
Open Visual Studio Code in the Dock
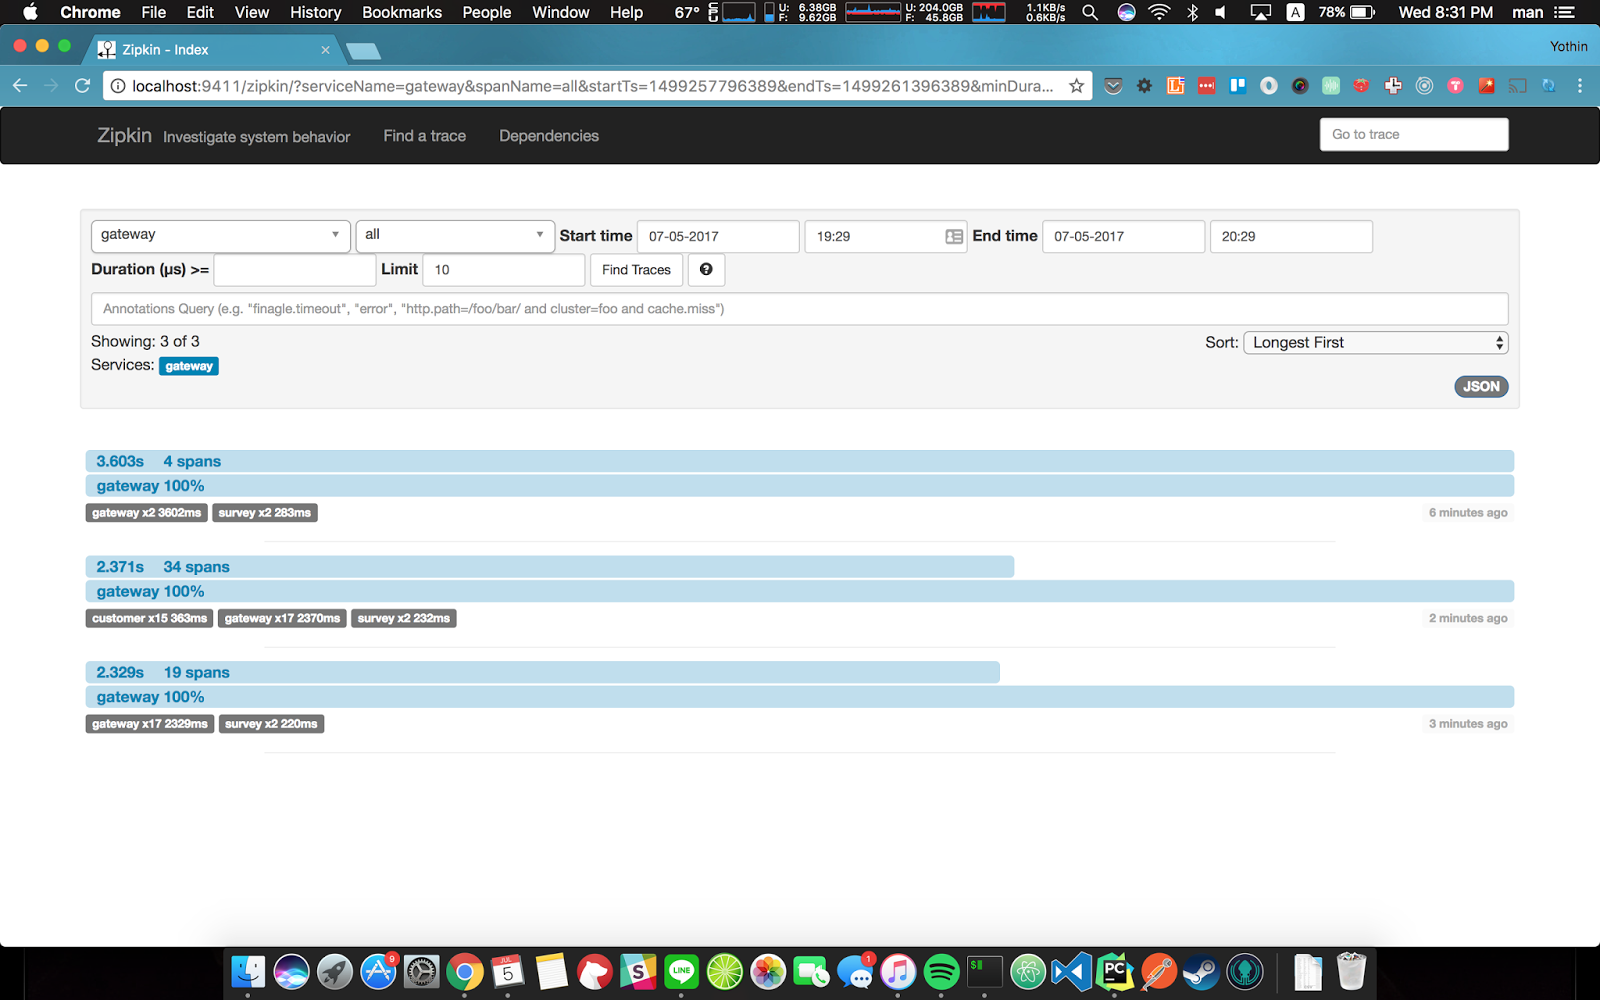point(1071,971)
